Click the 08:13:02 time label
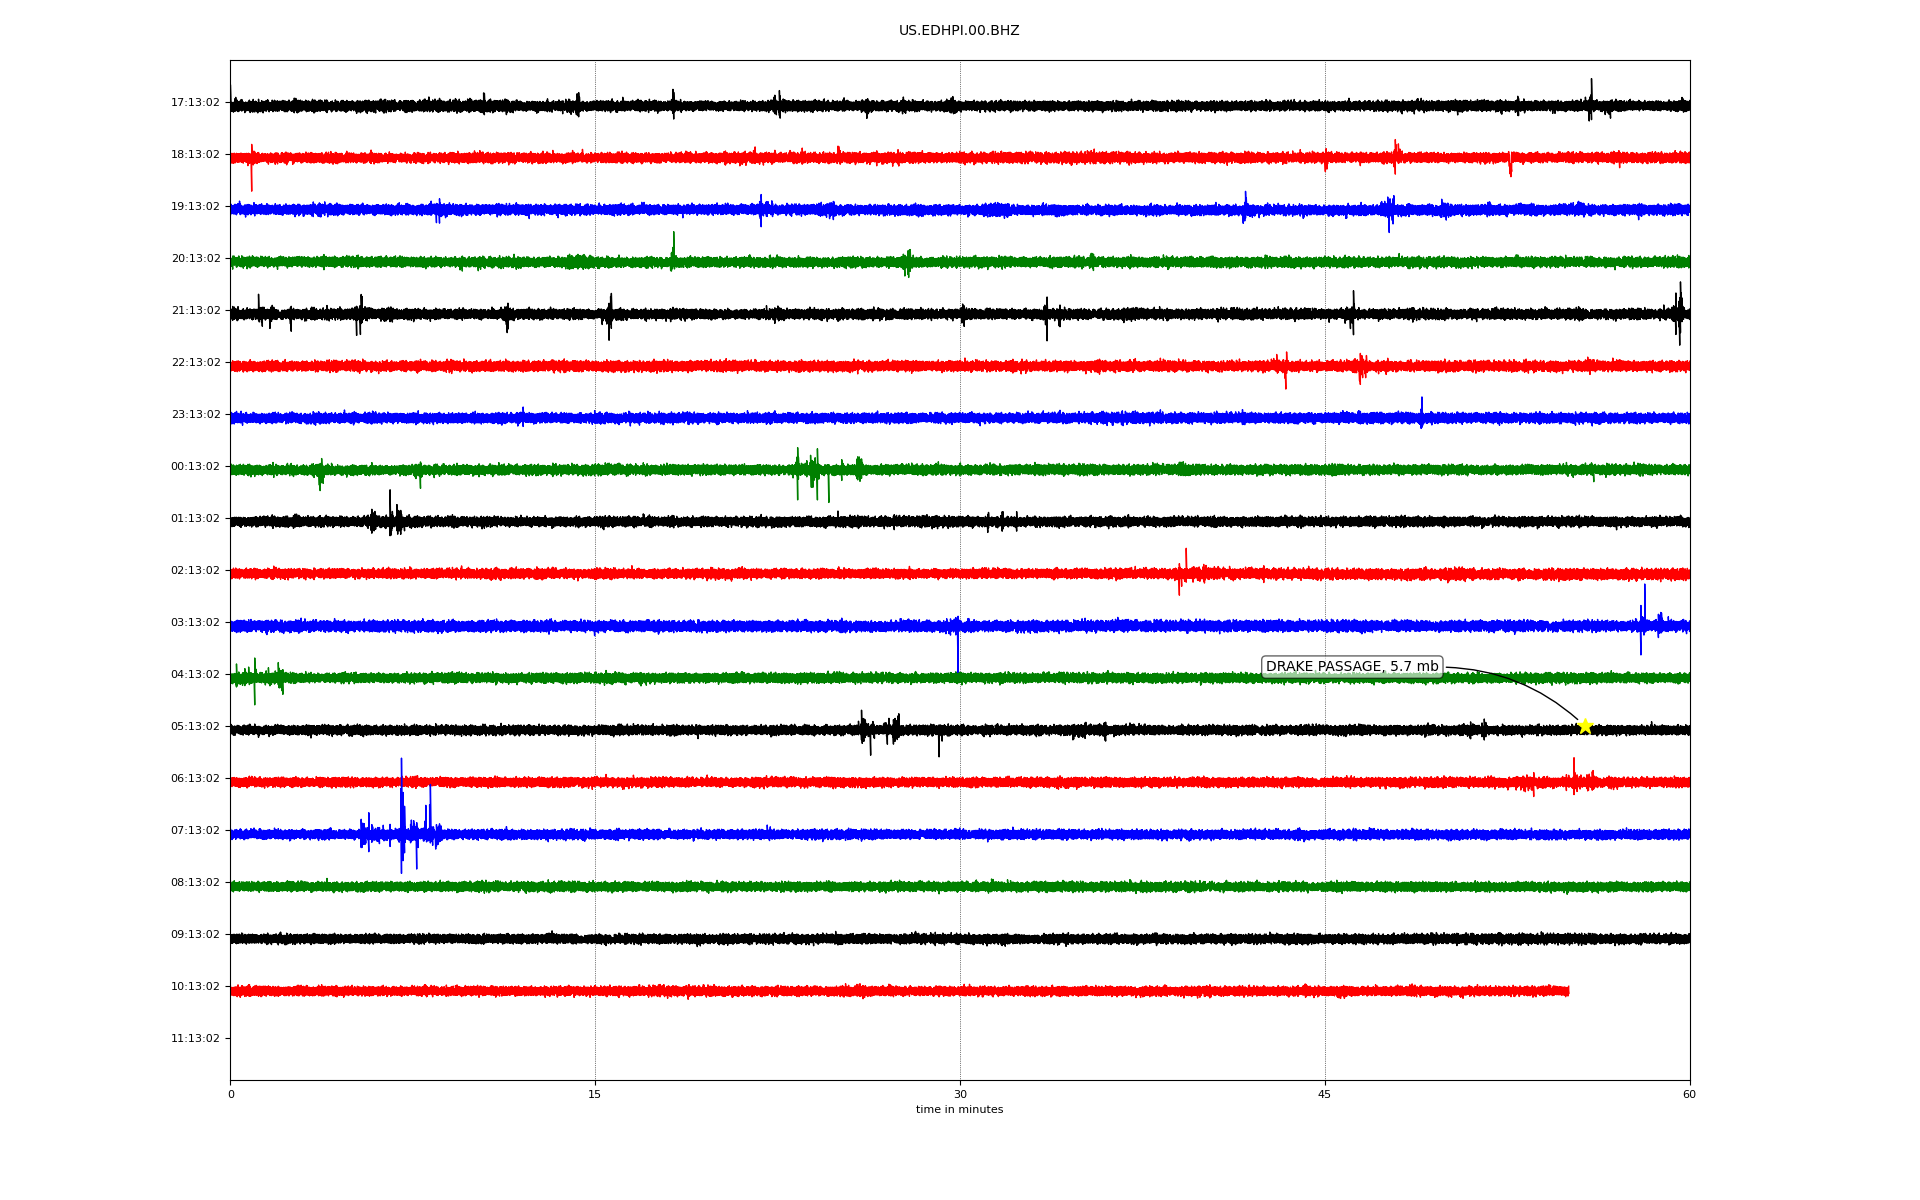The width and height of the screenshot is (1920, 1200). click(x=195, y=882)
